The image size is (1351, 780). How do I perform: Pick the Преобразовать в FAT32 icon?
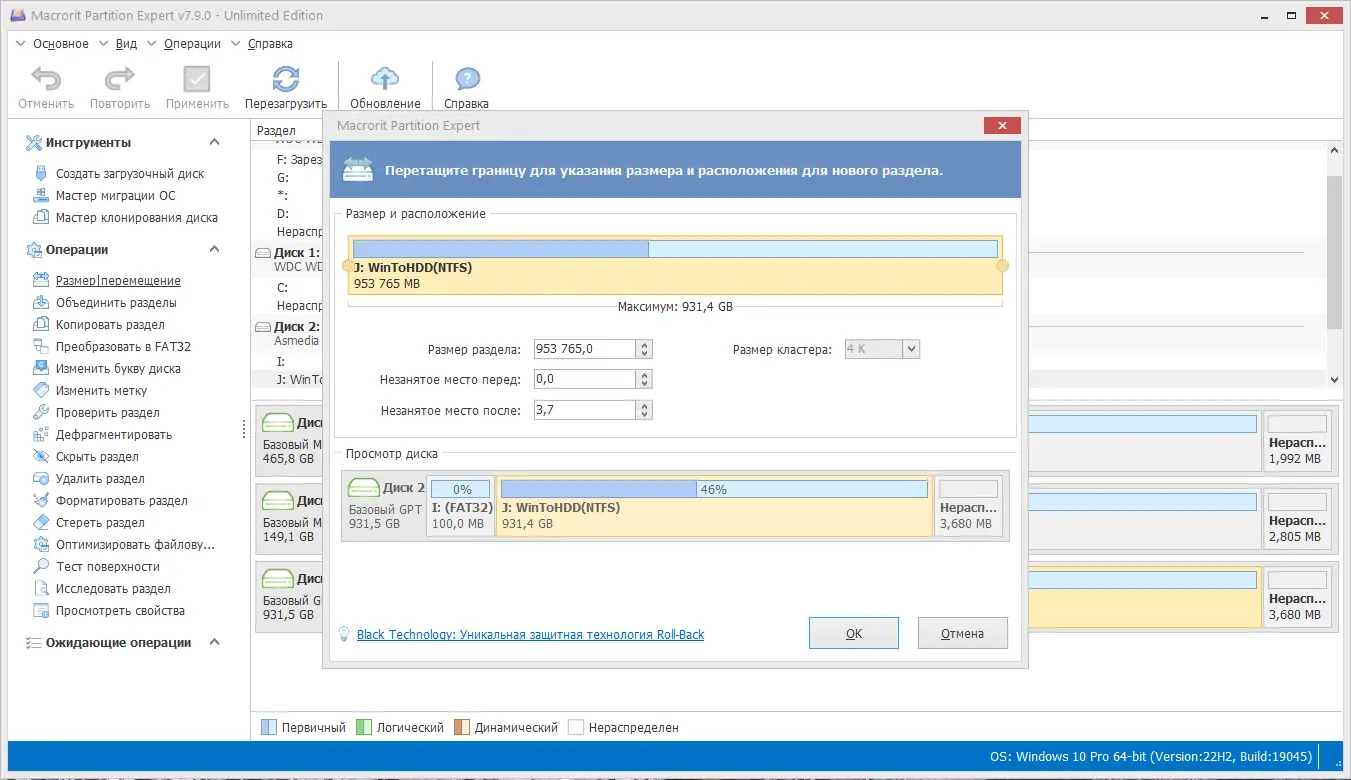coord(41,346)
